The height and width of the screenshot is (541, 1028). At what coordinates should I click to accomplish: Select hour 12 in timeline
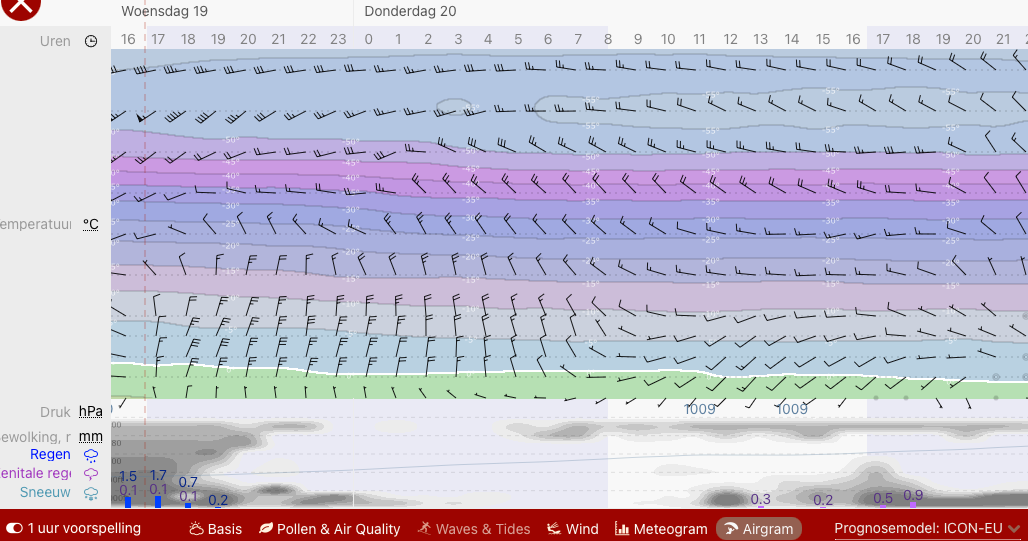[x=730, y=39]
